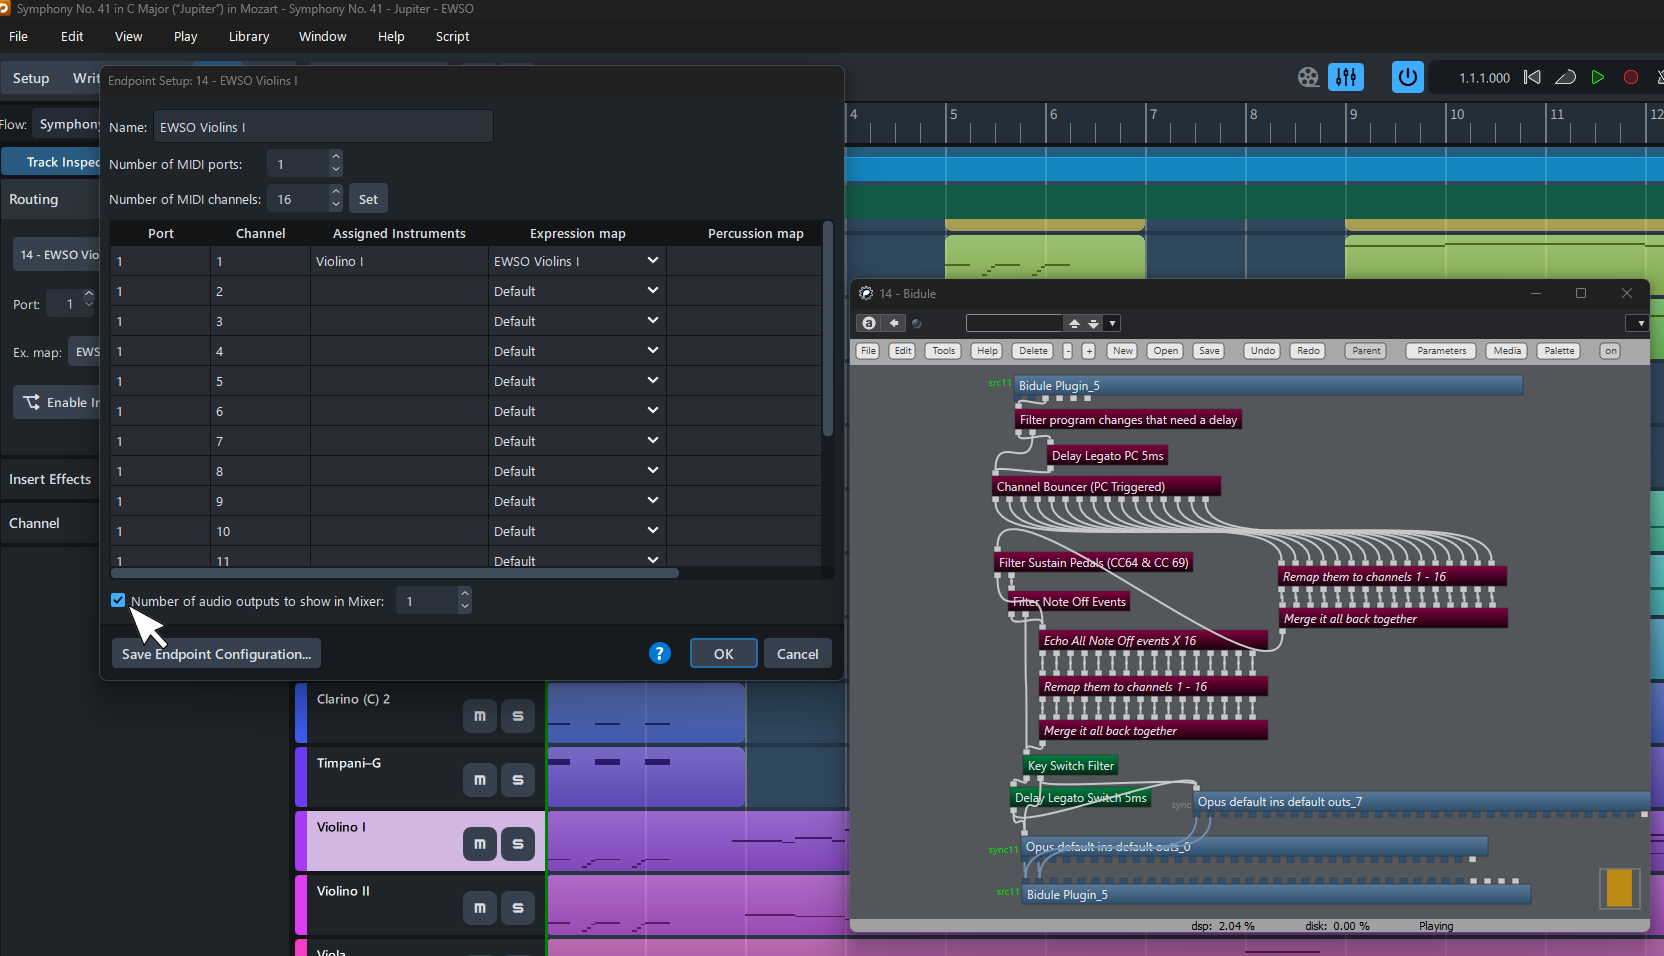This screenshot has height=956, width=1664.
Task: Toggle the blue activate project power button
Action: tap(1408, 77)
